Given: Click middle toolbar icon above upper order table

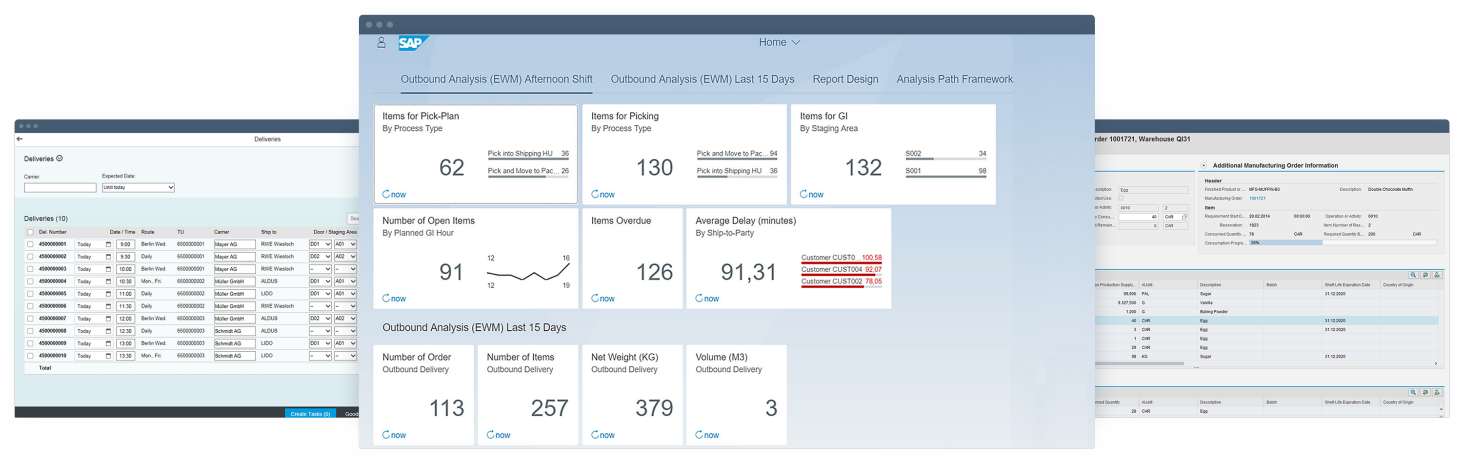Looking at the screenshot, I should click(1425, 274).
